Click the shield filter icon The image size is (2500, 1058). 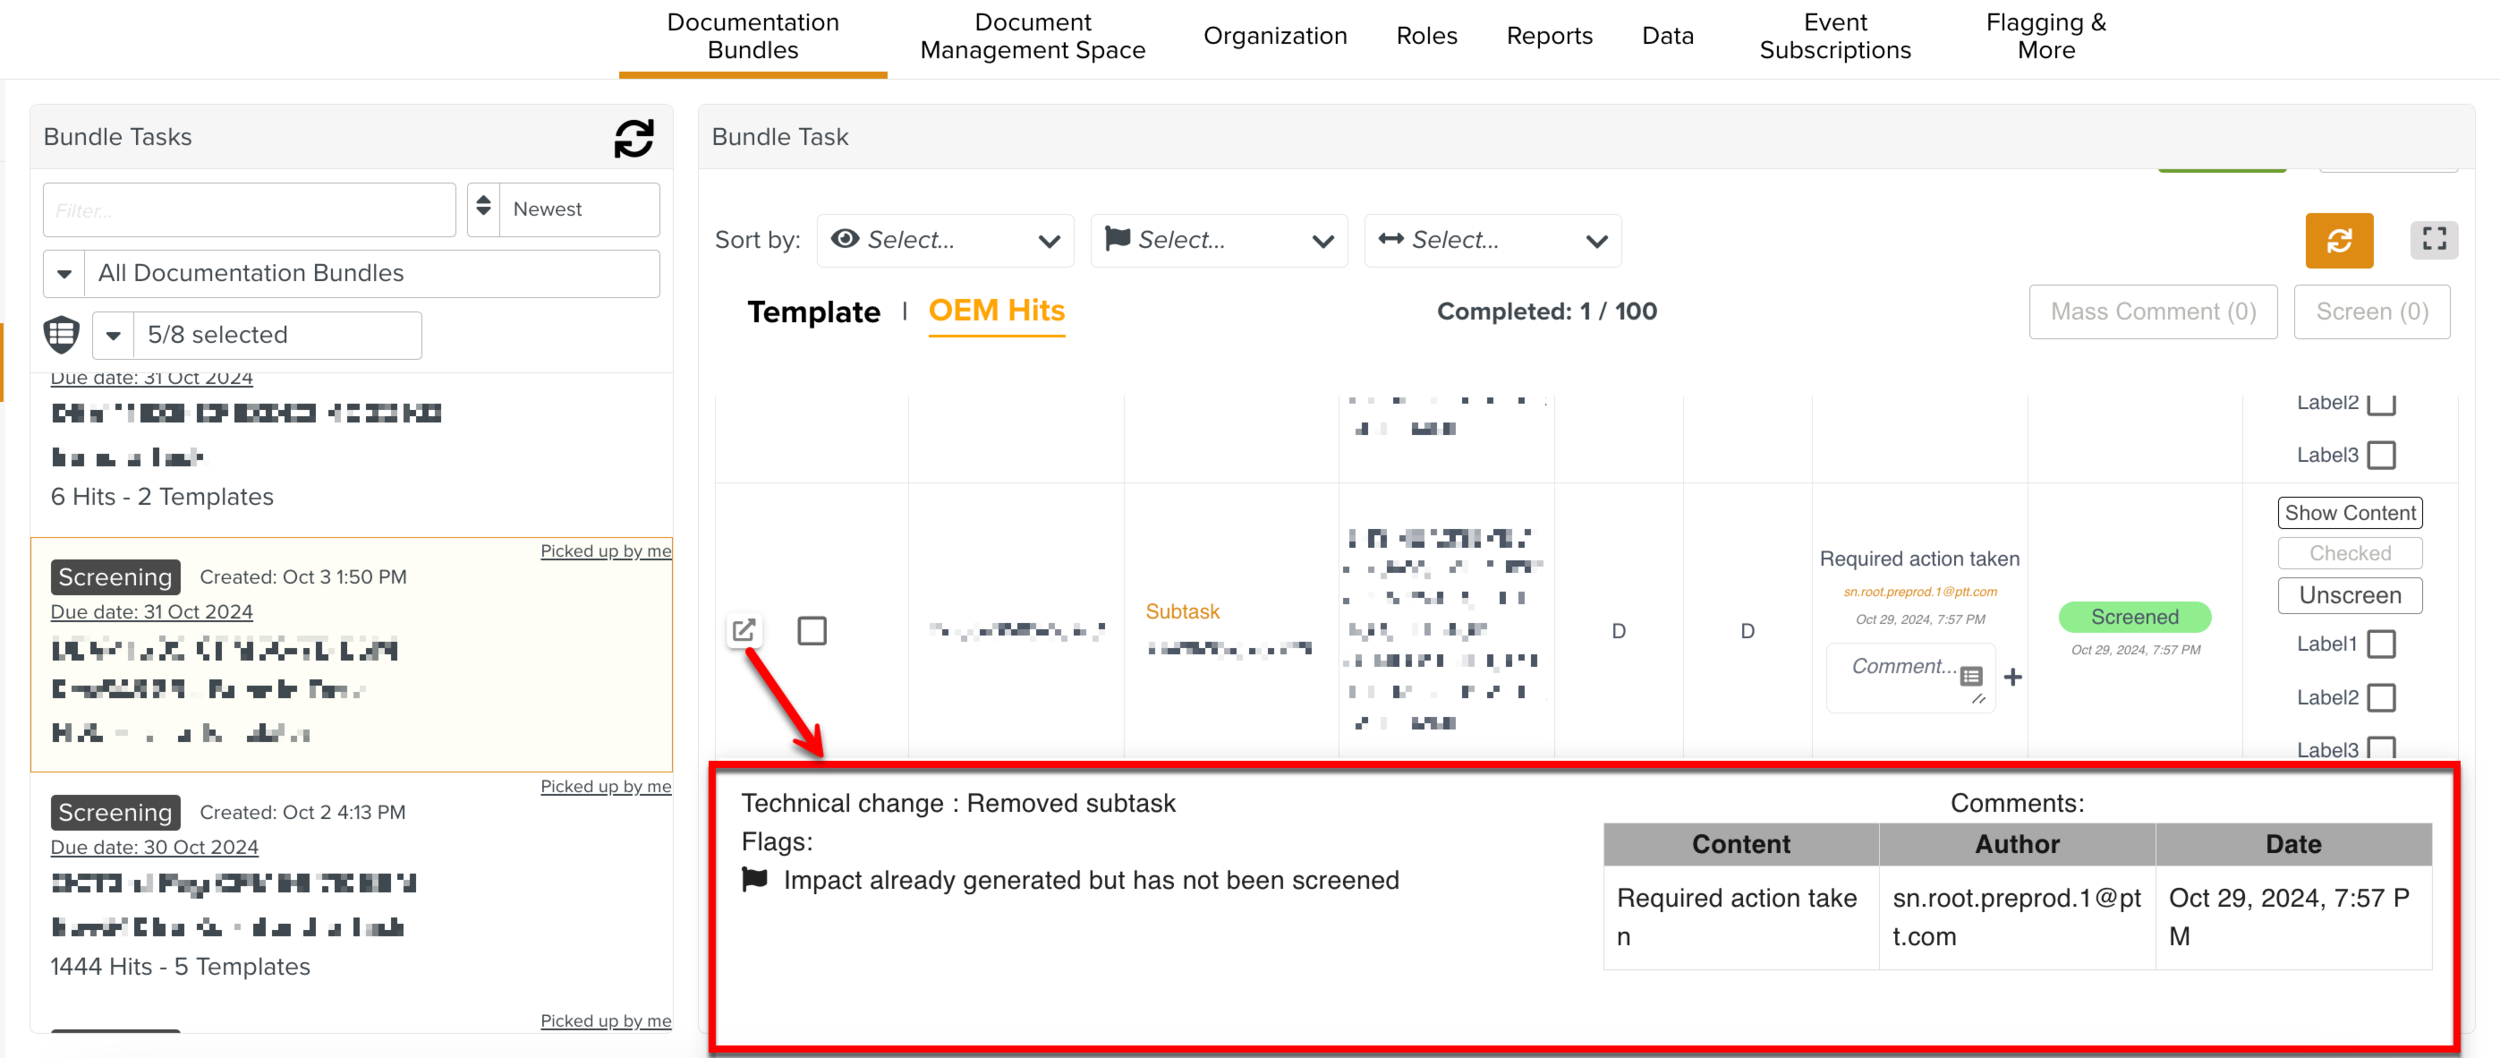(x=62, y=334)
